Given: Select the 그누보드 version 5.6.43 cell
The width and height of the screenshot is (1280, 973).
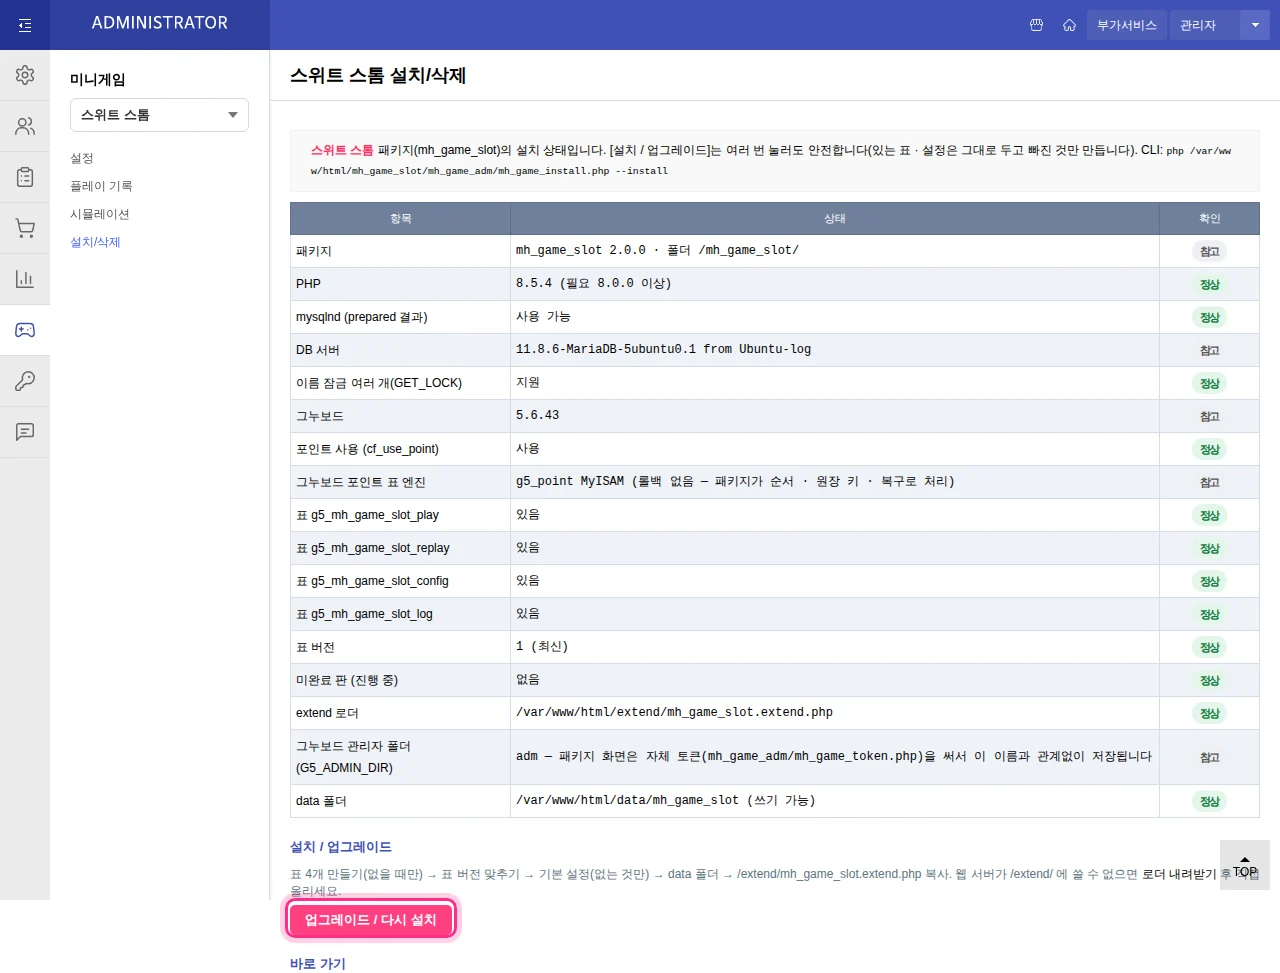Looking at the screenshot, I should click(x=835, y=416).
